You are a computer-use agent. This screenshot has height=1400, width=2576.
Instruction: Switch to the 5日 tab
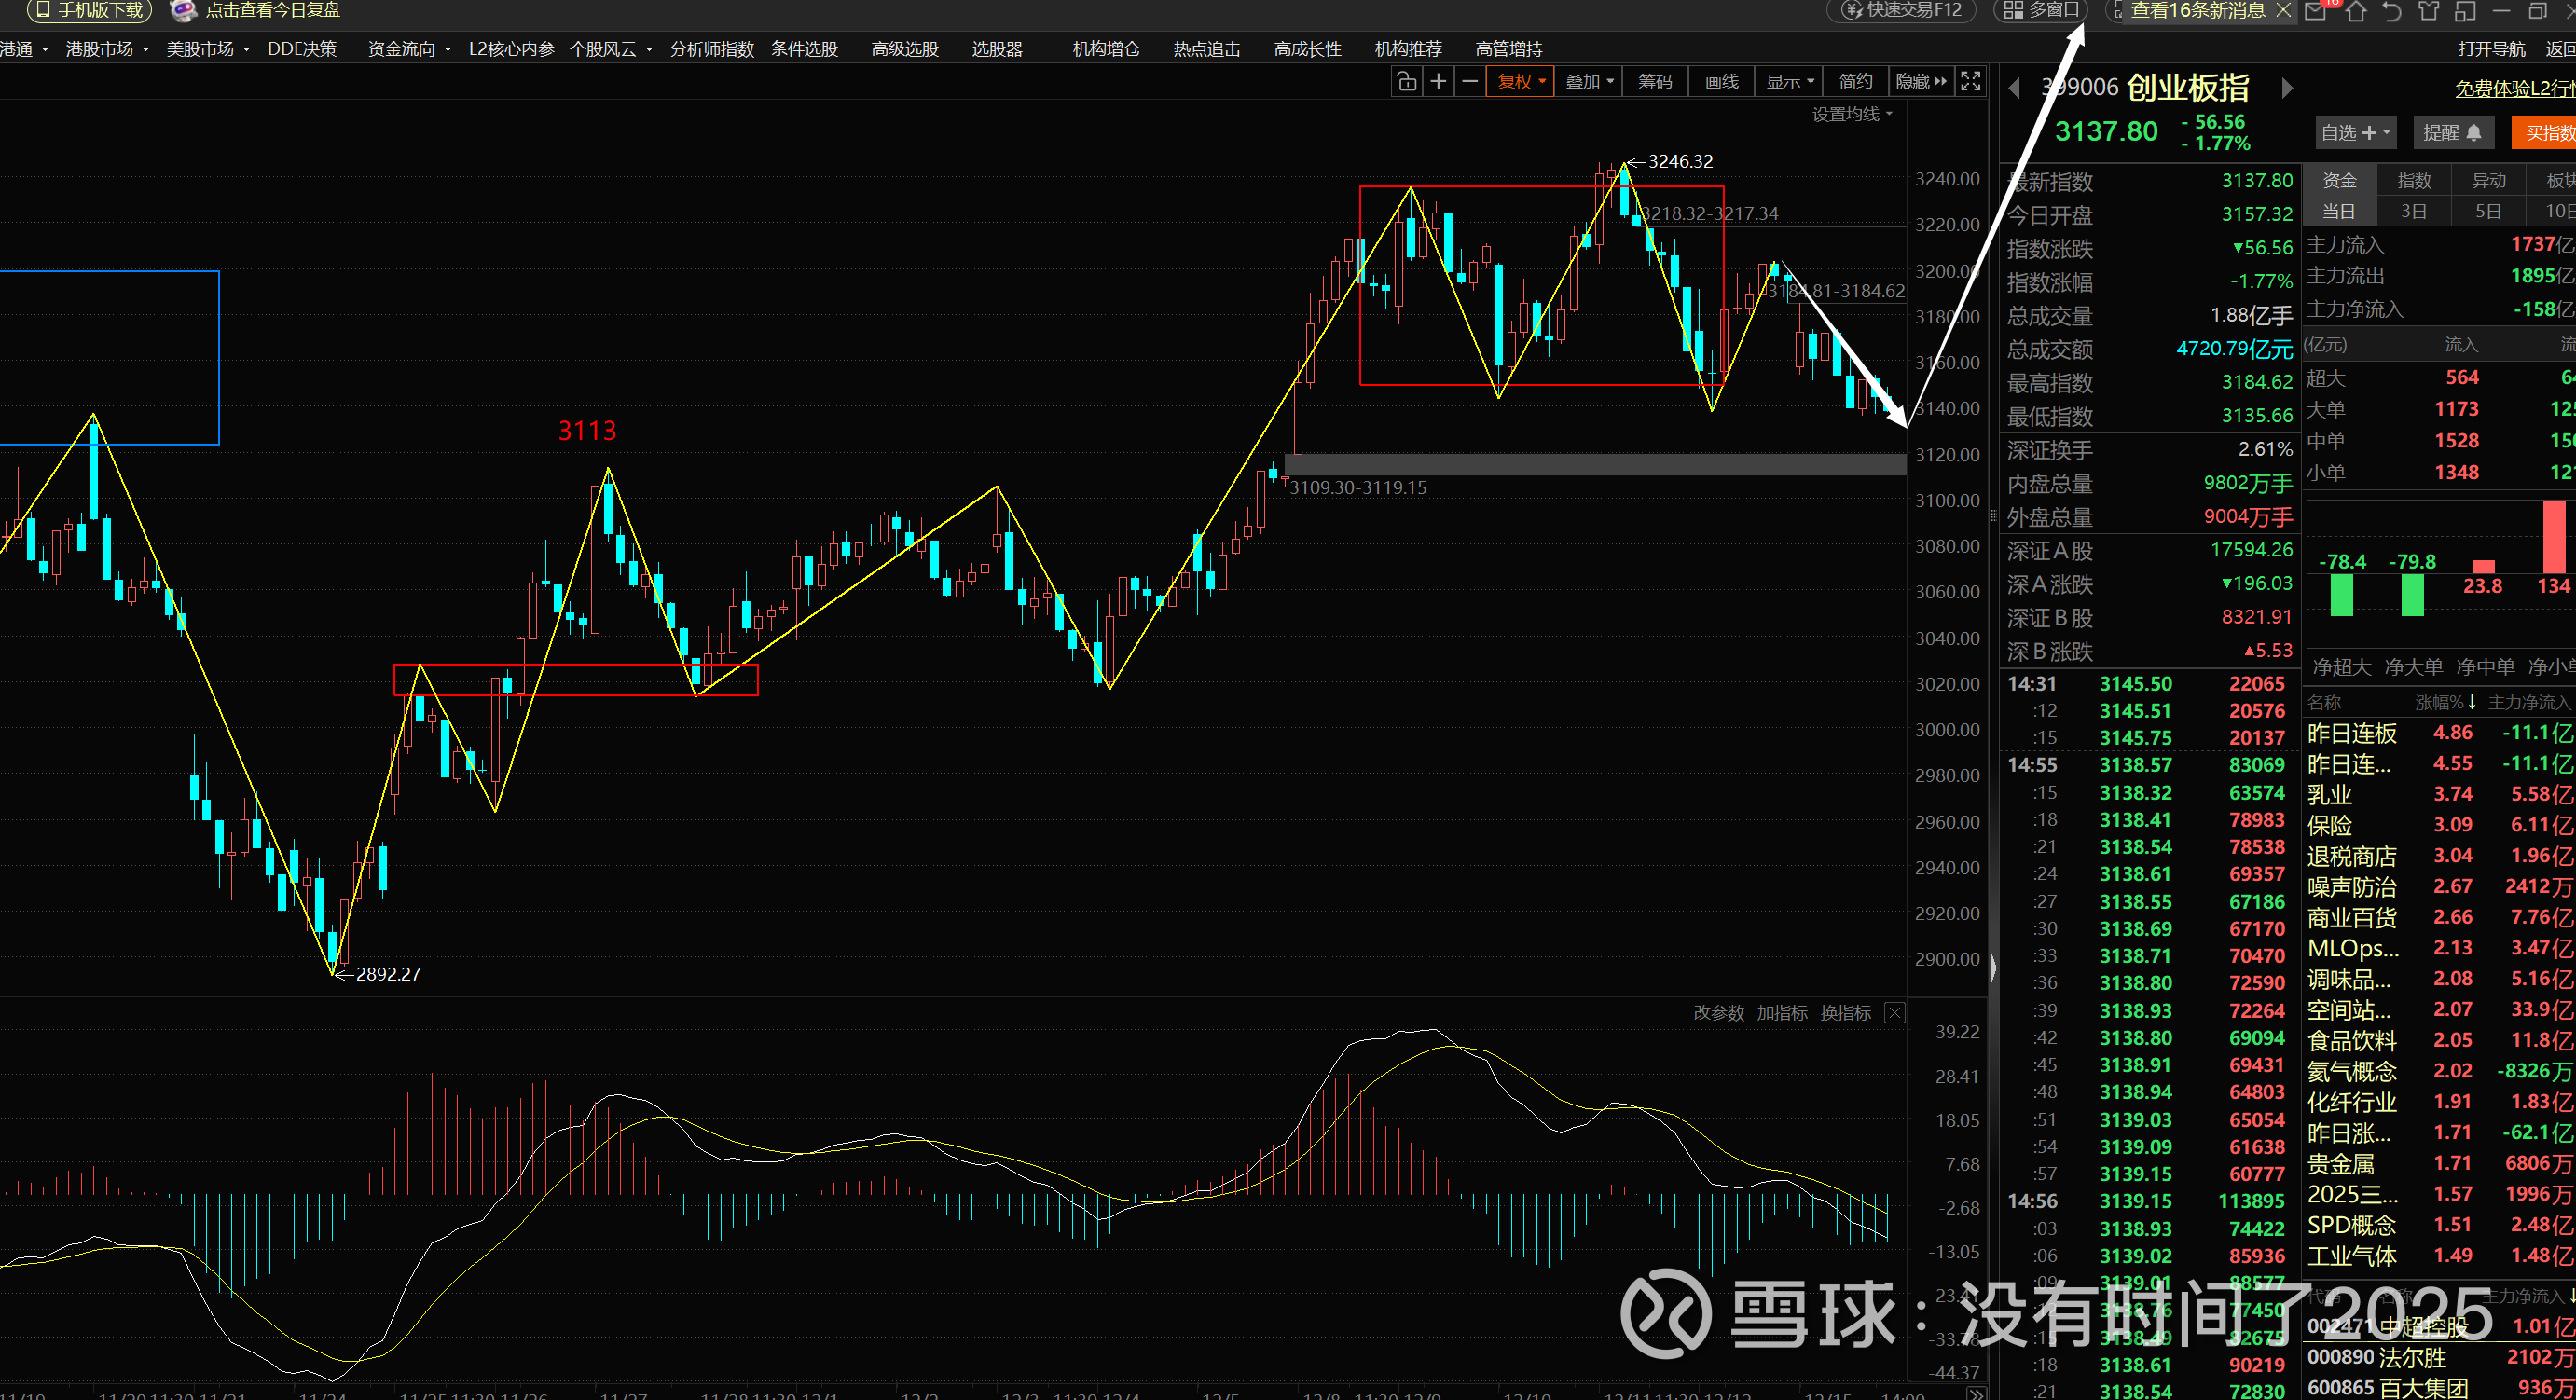[2488, 211]
